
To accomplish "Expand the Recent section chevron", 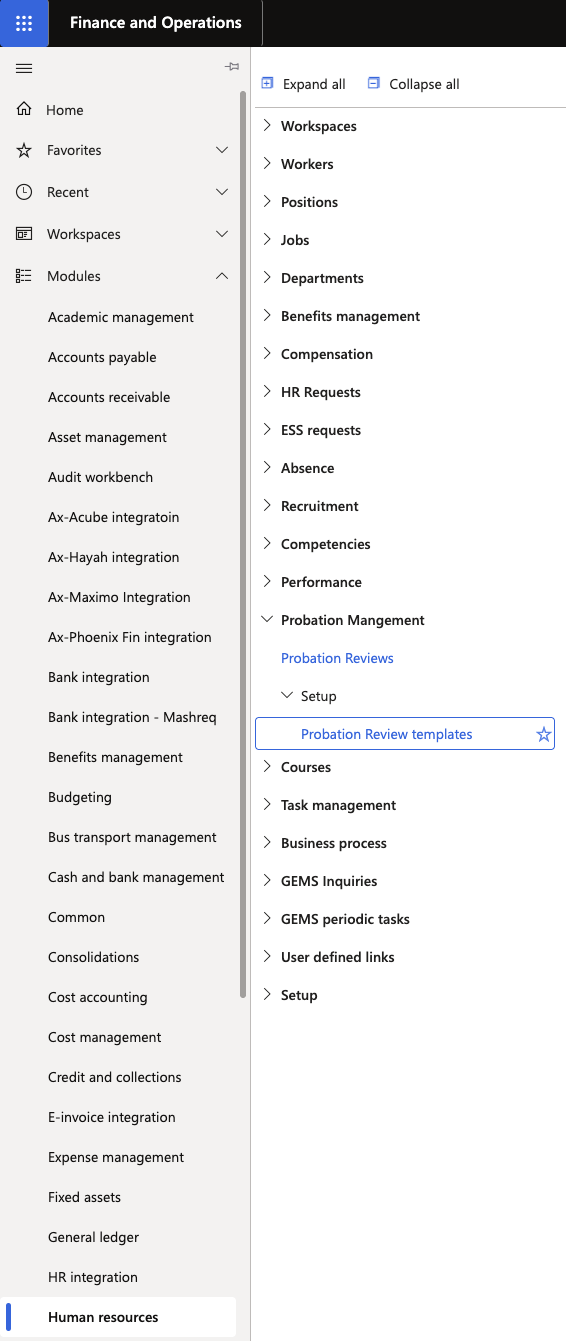I will (x=222, y=192).
